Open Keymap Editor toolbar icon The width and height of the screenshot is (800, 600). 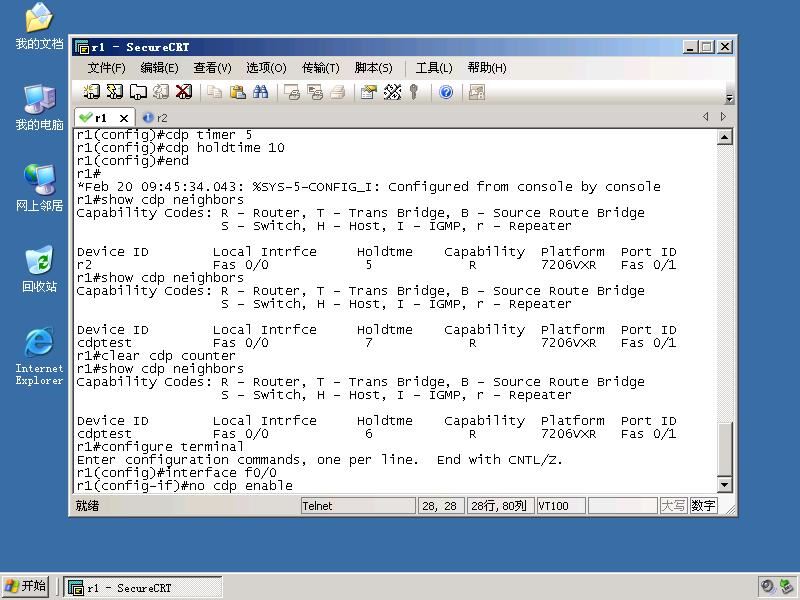[x=392, y=92]
